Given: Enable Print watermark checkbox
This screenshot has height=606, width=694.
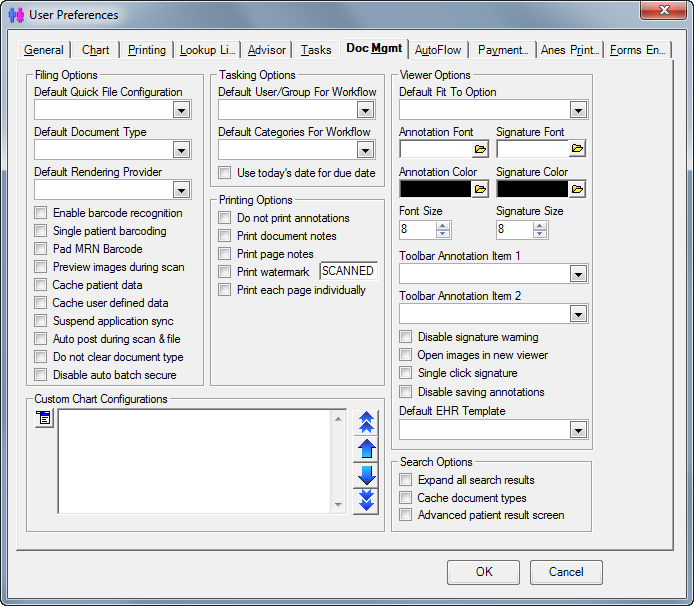Looking at the screenshot, I should (x=225, y=272).
